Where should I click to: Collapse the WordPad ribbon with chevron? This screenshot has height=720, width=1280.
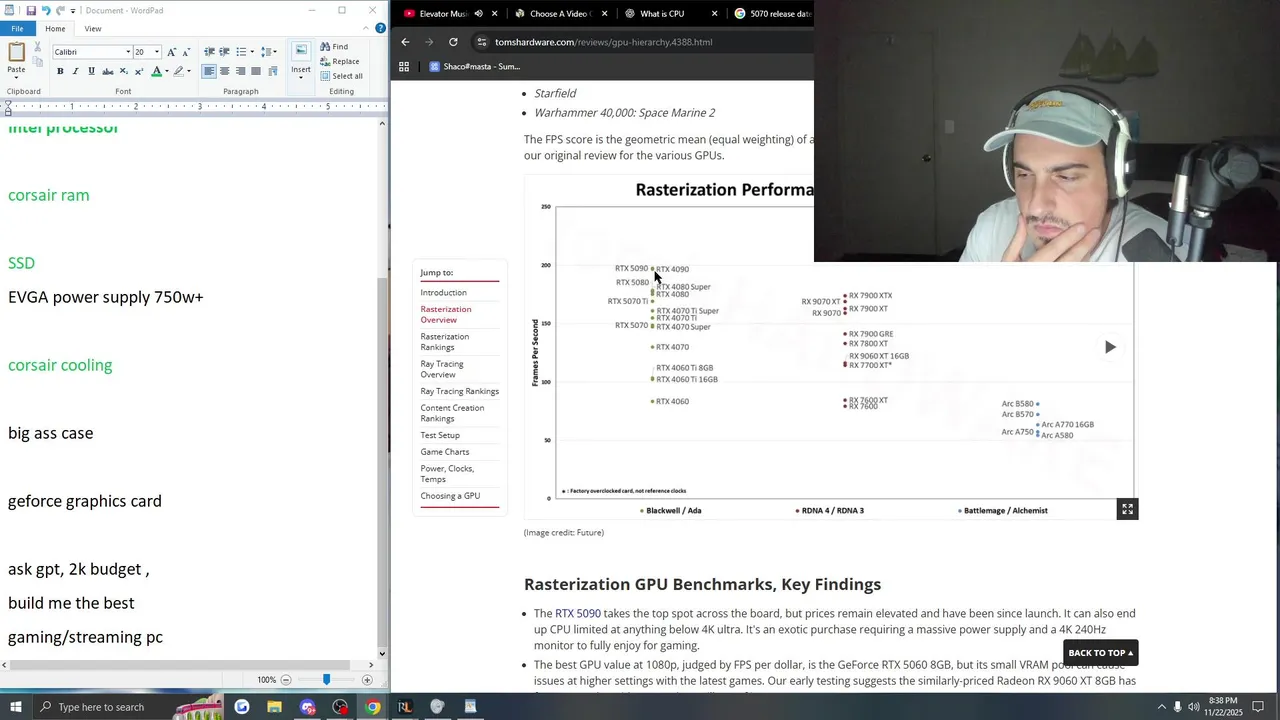367,28
